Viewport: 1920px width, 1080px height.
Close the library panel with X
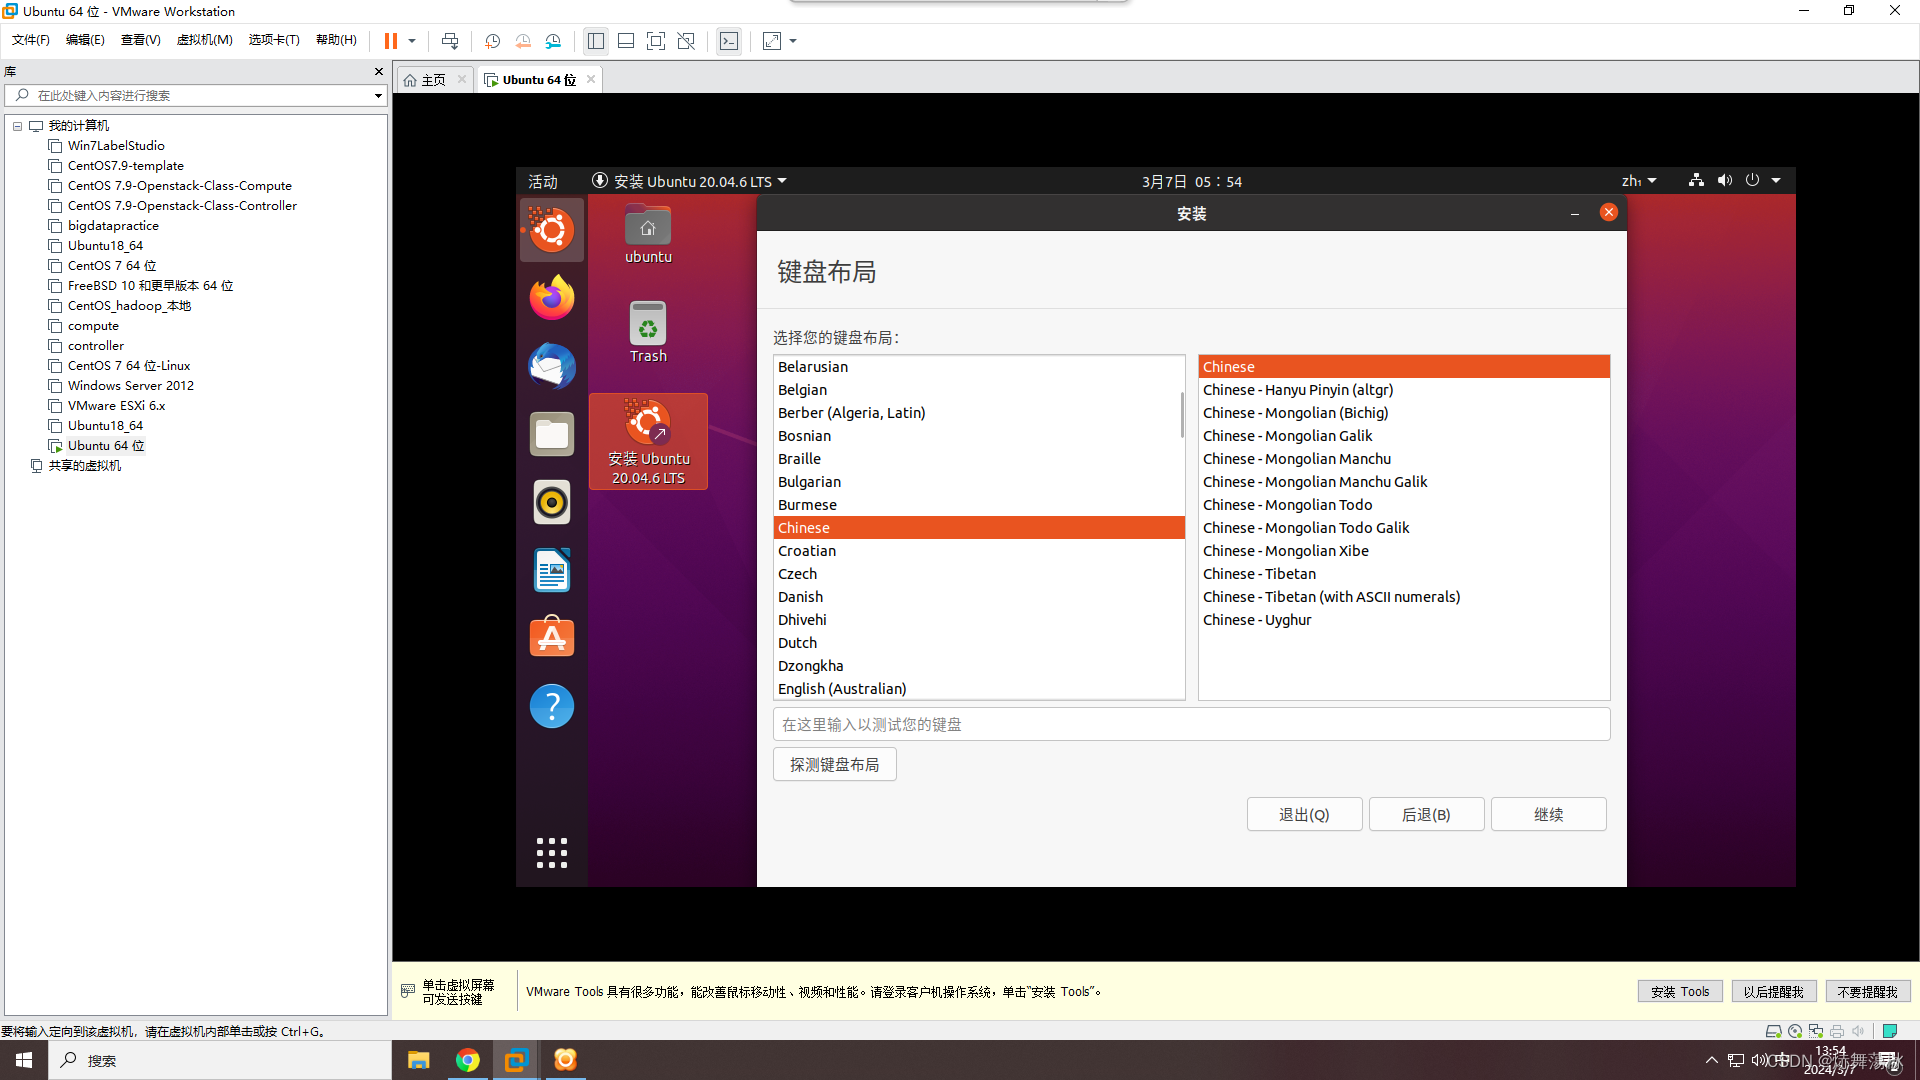[379, 71]
